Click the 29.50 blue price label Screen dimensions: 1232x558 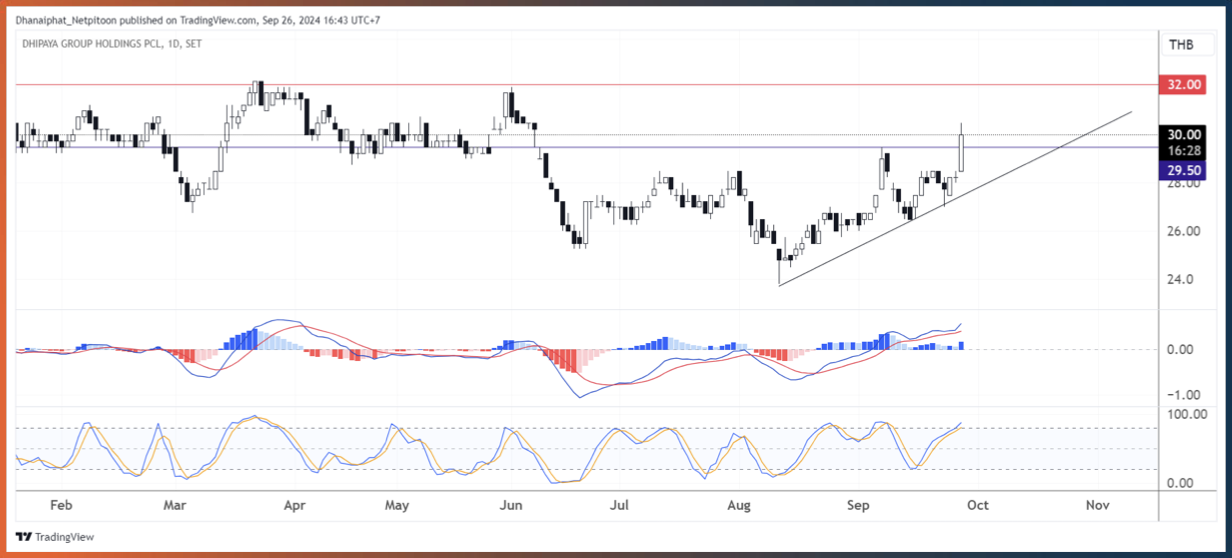(1184, 170)
